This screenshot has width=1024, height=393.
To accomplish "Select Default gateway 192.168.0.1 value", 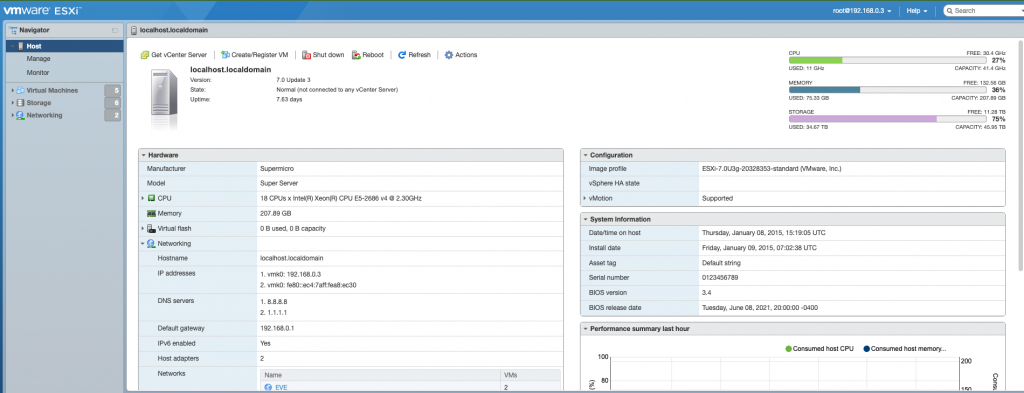I will click(x=277, y=328).
